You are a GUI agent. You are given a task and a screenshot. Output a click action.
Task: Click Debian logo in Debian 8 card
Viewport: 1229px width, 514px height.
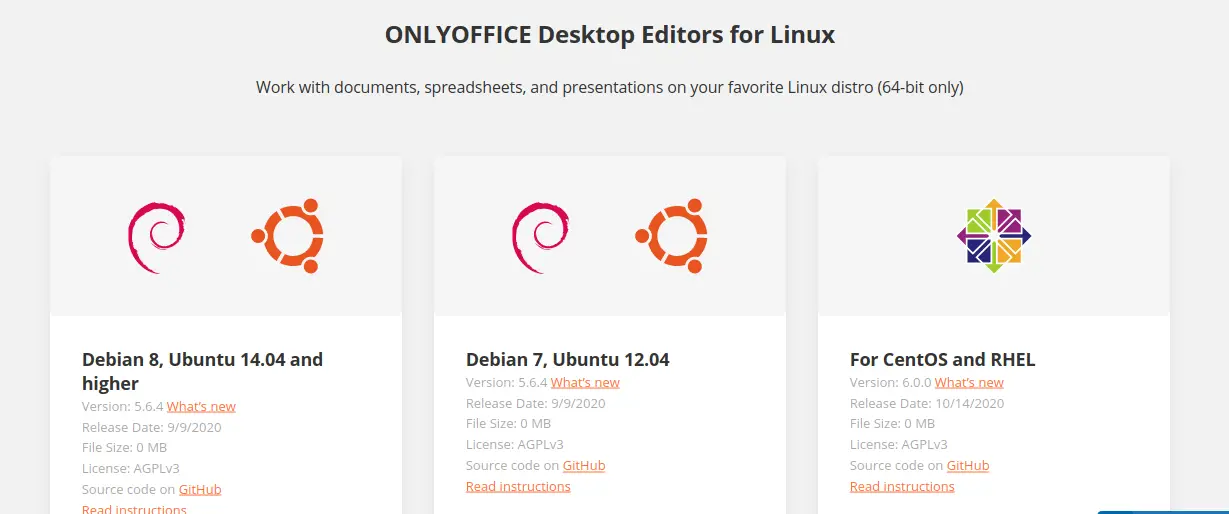coord(157,238)
